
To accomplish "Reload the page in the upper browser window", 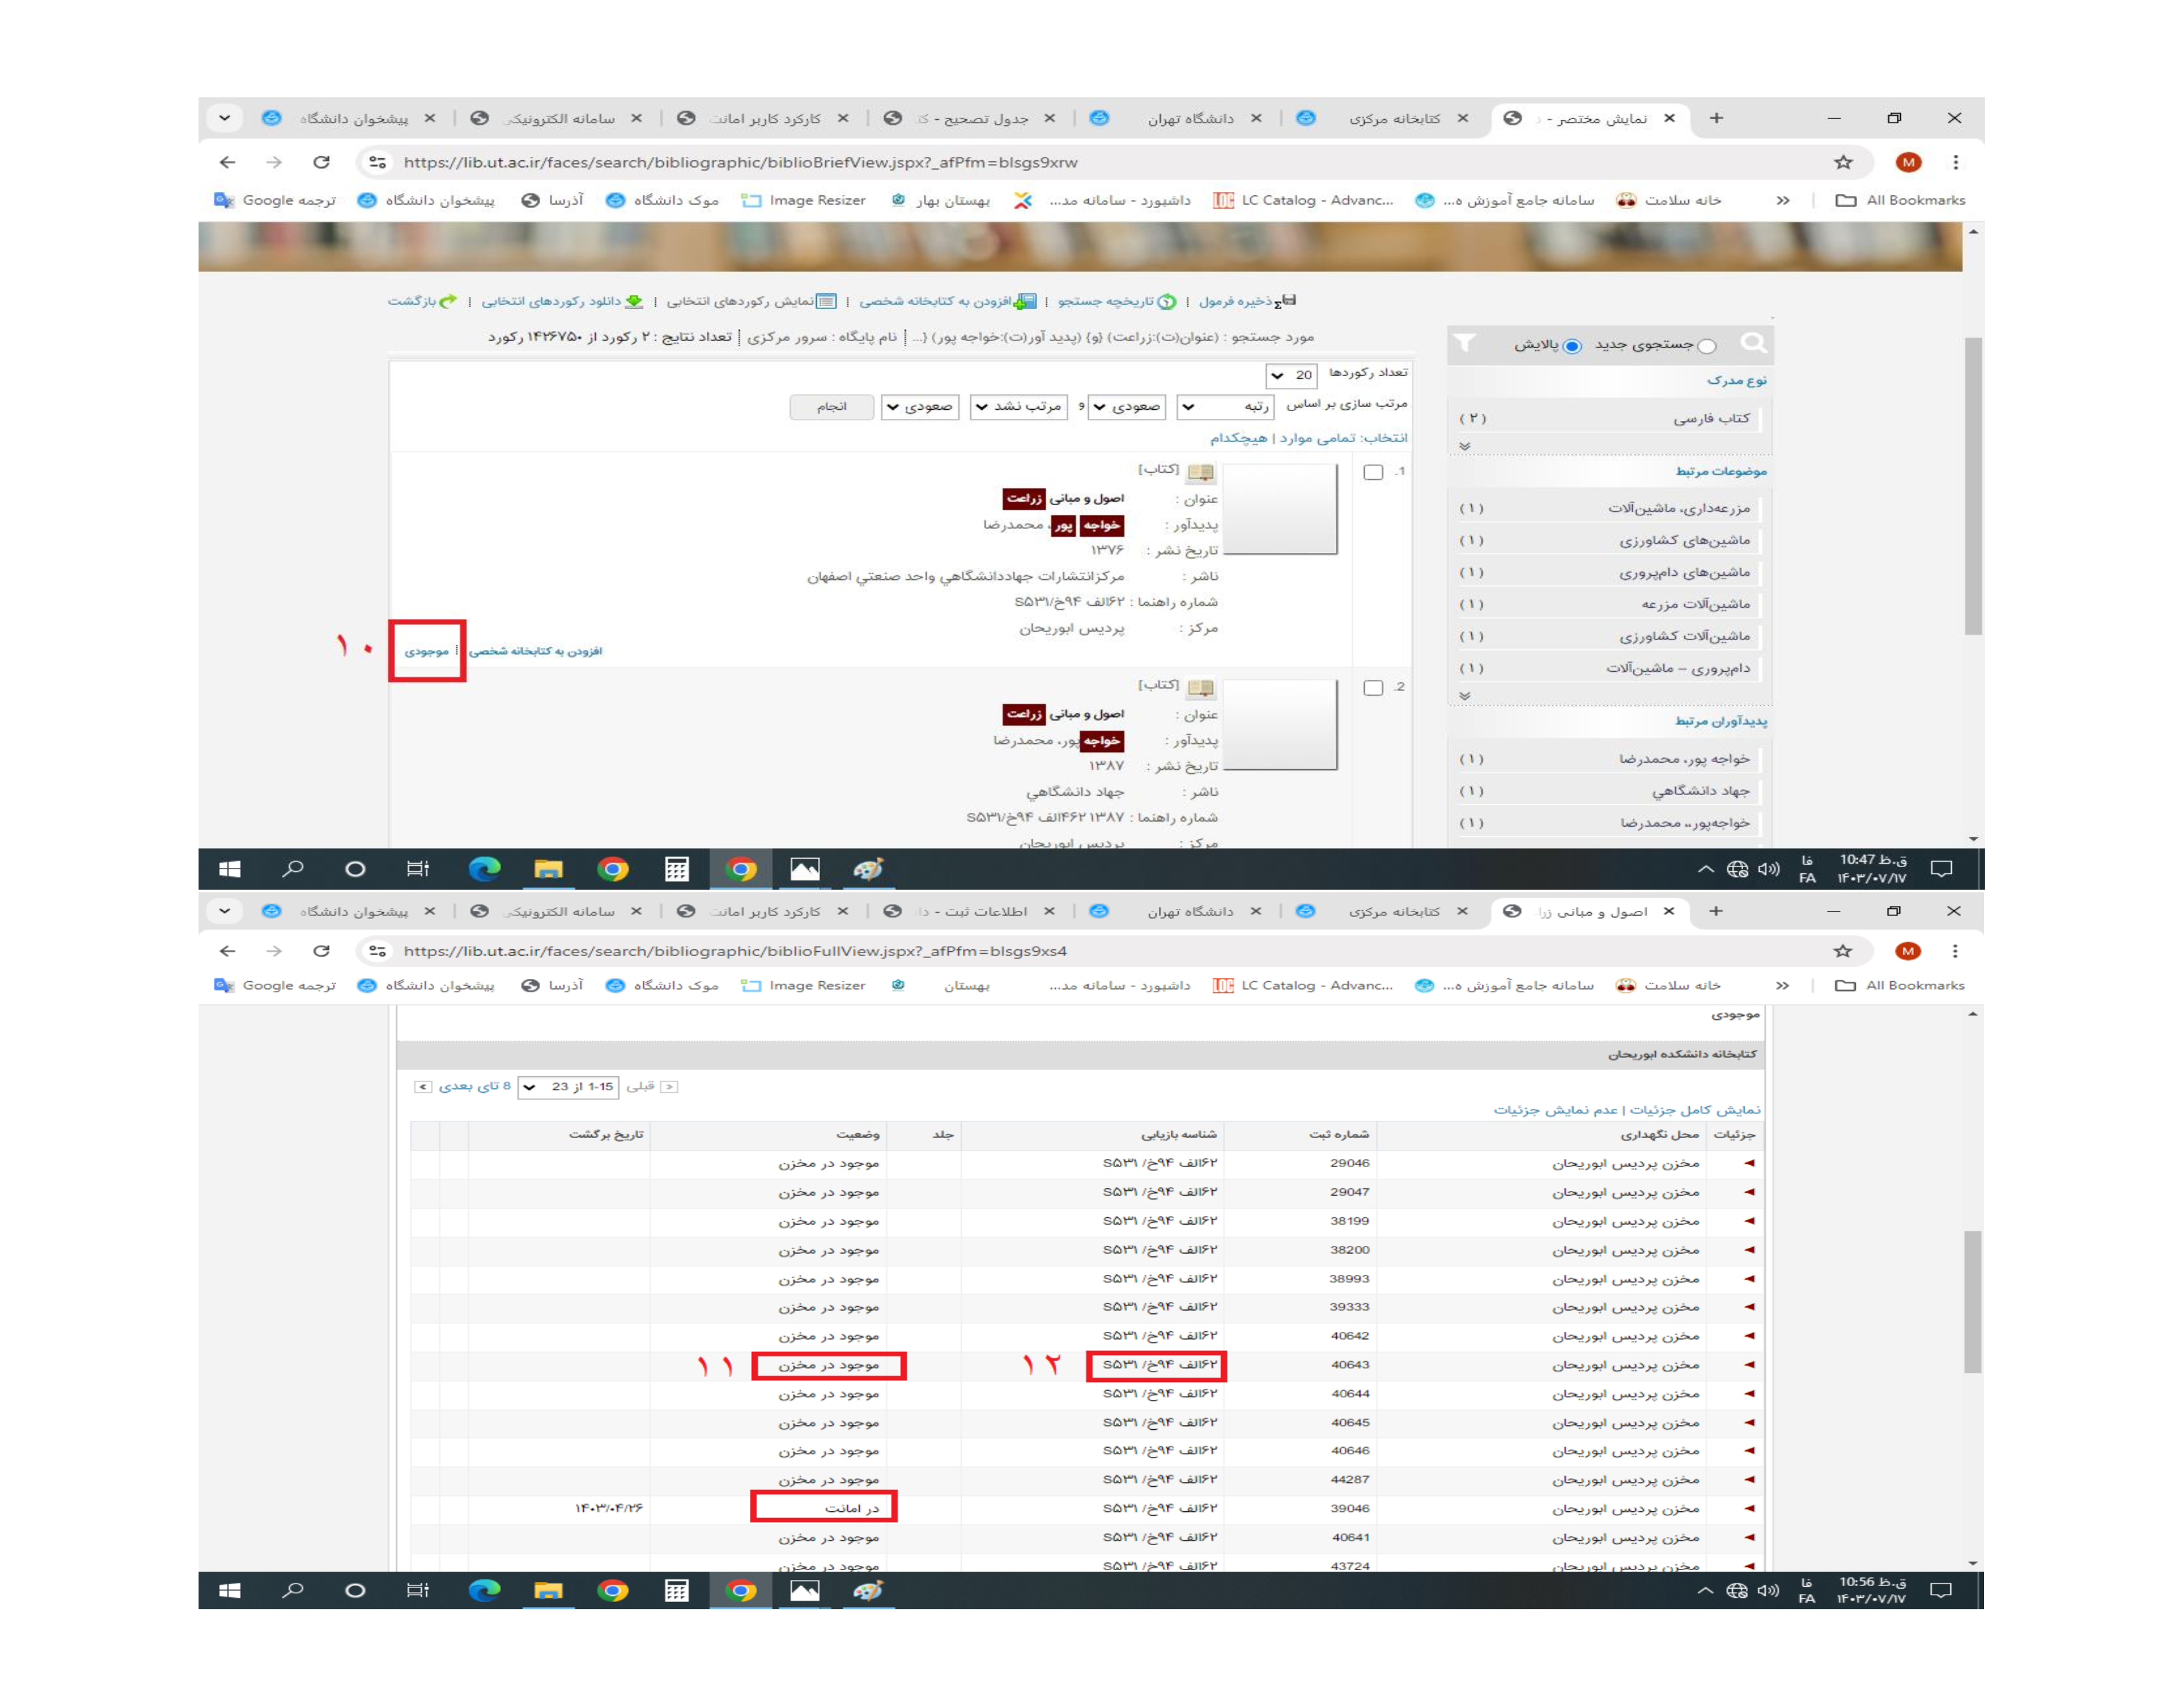I will point(321,162).
